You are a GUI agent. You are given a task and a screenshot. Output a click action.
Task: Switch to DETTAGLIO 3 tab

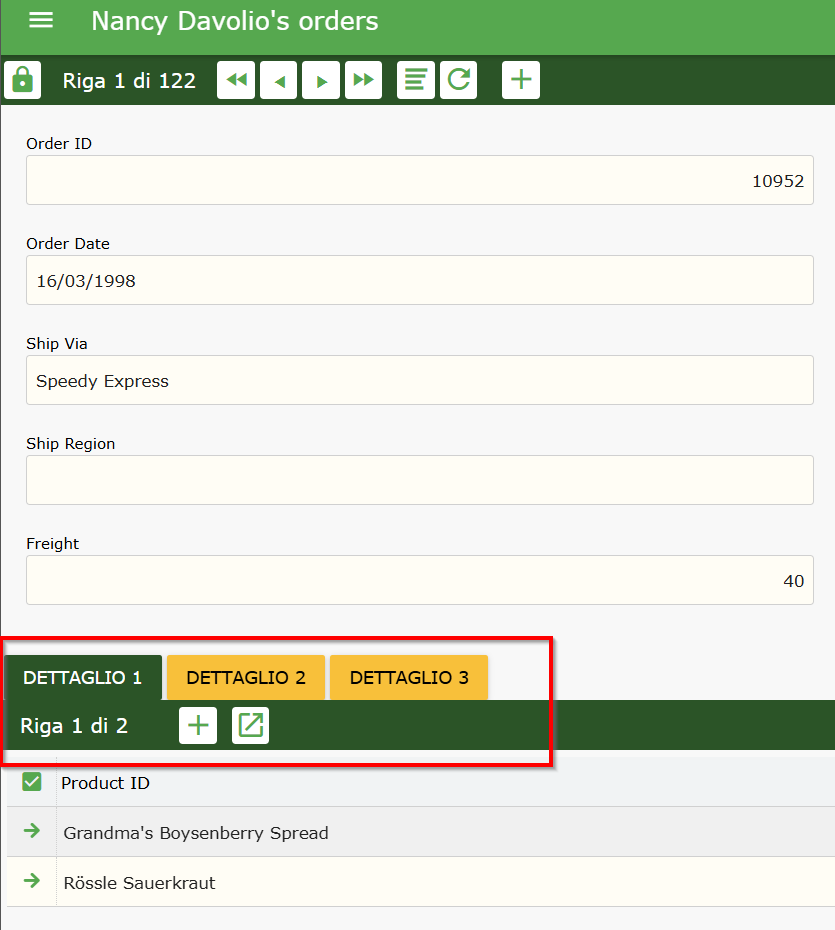click(409, 678)
